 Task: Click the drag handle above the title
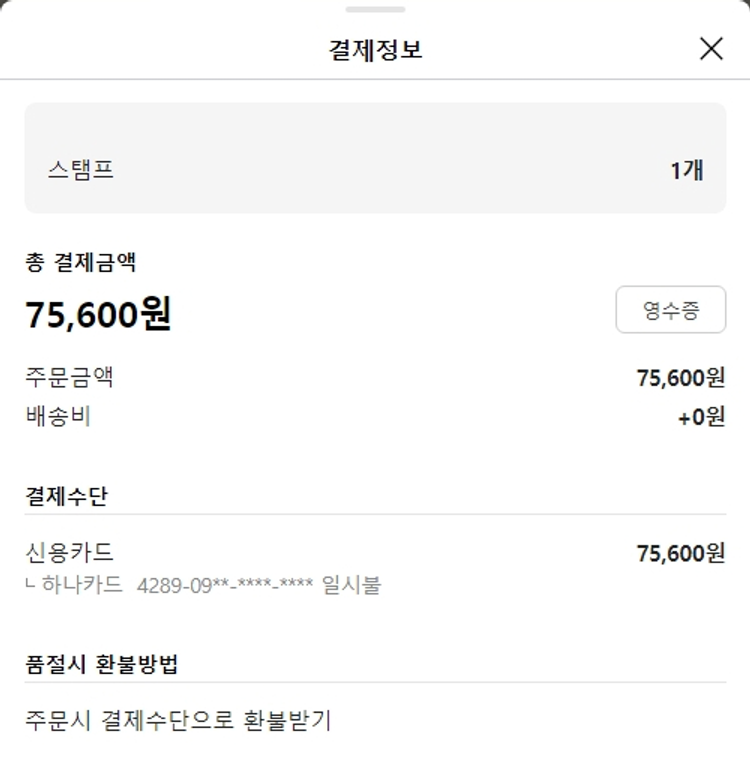point(375,9)
